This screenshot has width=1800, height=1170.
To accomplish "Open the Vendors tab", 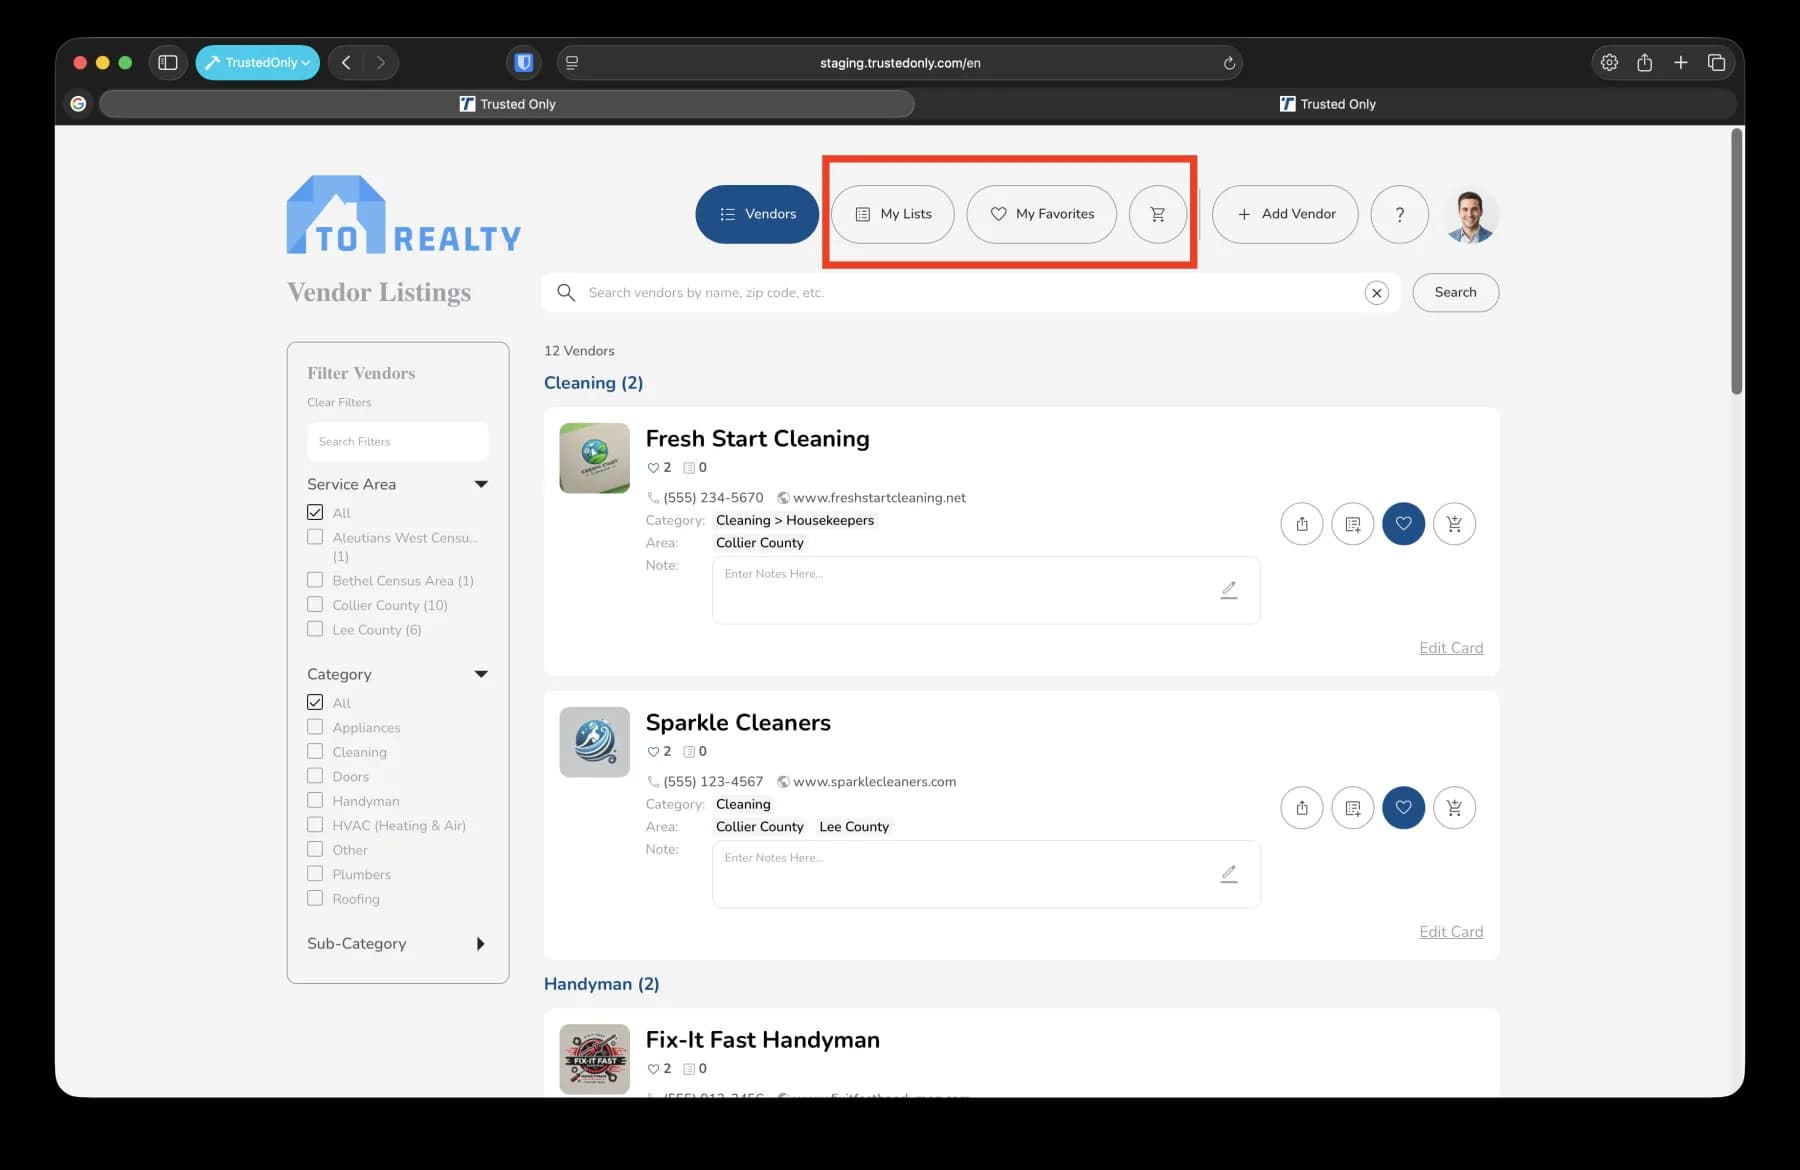I will (x=757, y=214).
